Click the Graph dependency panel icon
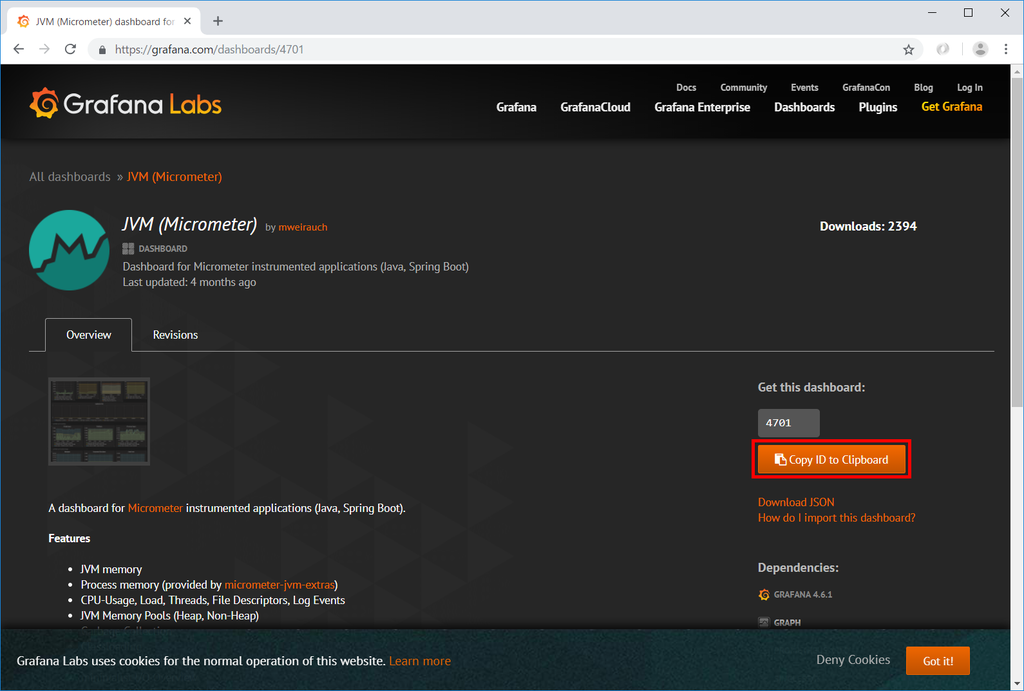This screenshot has height=691, width=1024. pos(763,622)
